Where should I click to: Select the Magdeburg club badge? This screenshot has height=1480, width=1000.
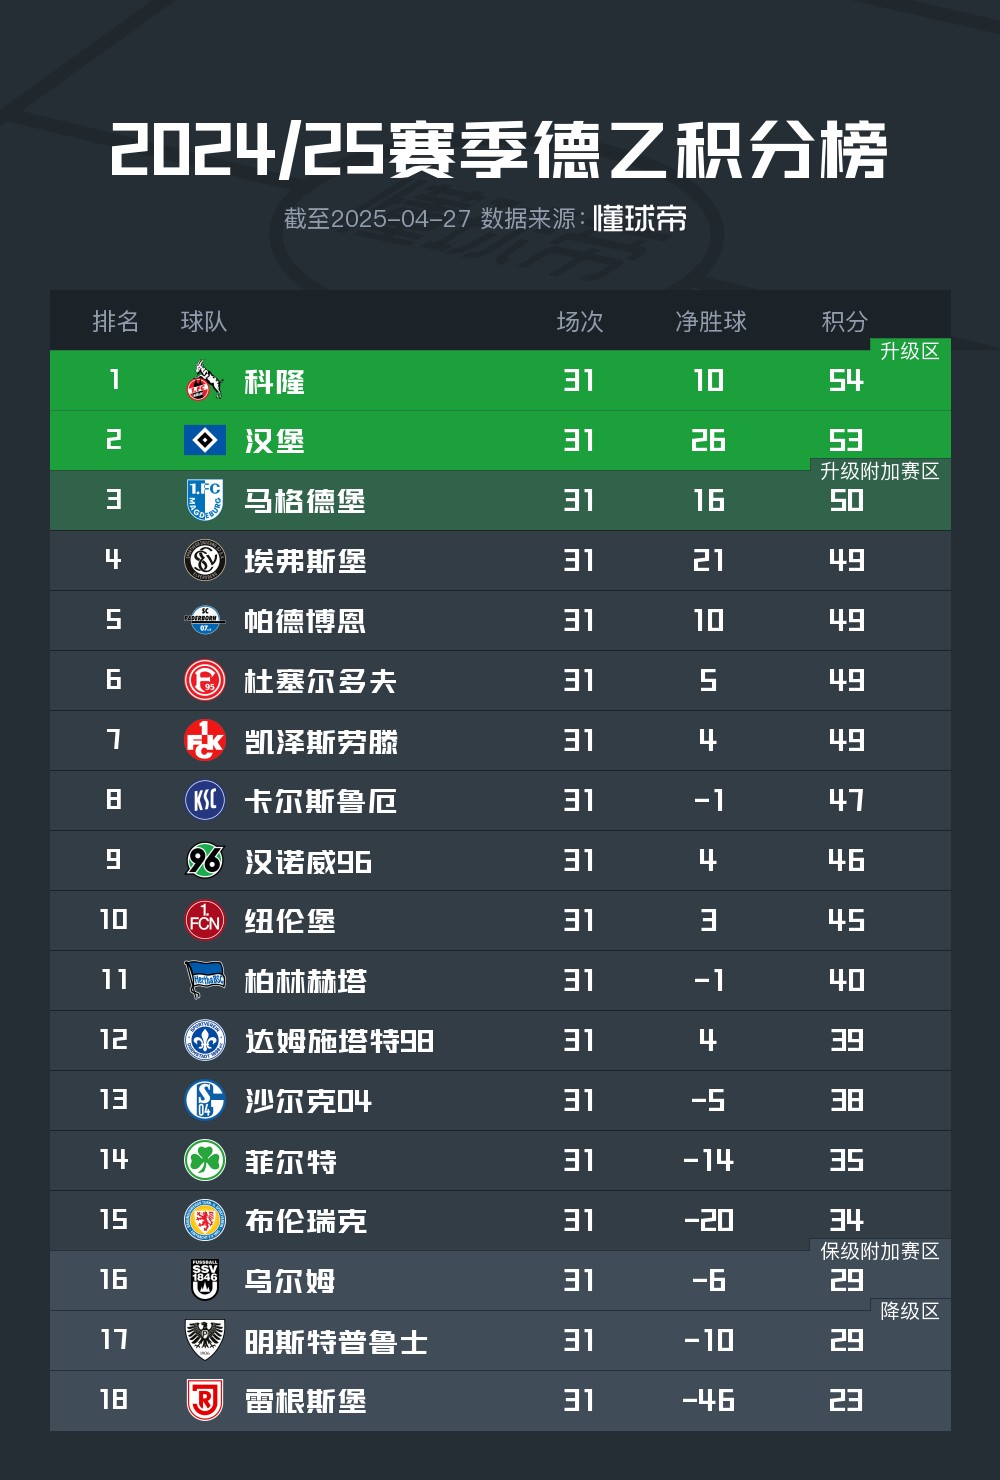205,500
